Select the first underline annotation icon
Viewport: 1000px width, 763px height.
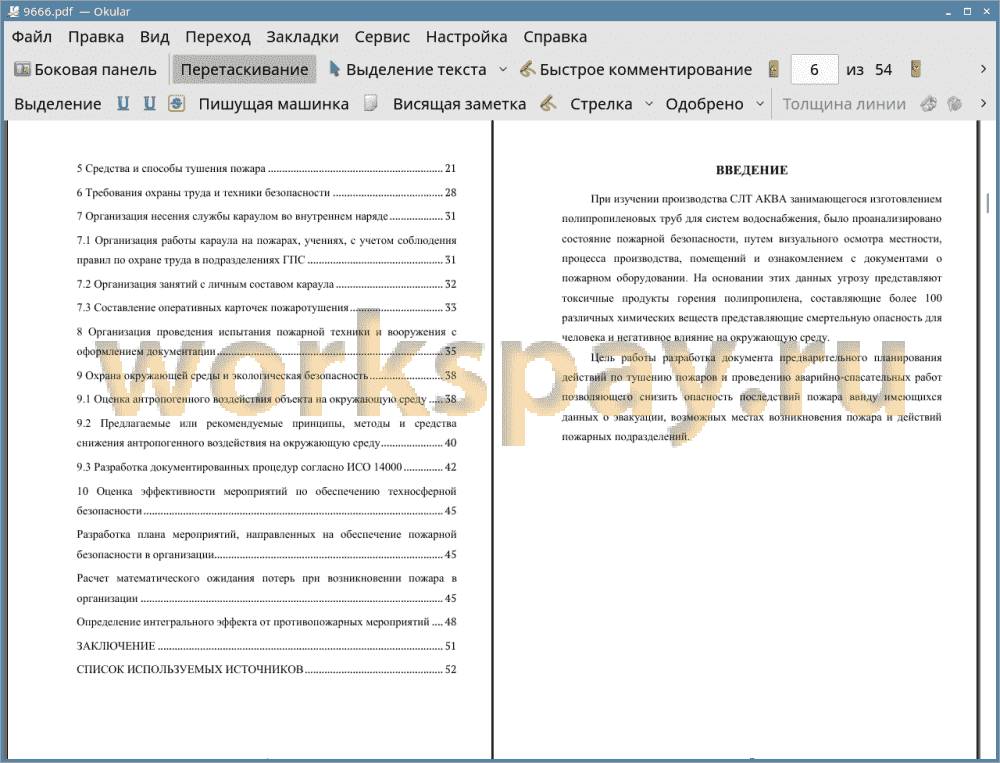tap(123, 103)
